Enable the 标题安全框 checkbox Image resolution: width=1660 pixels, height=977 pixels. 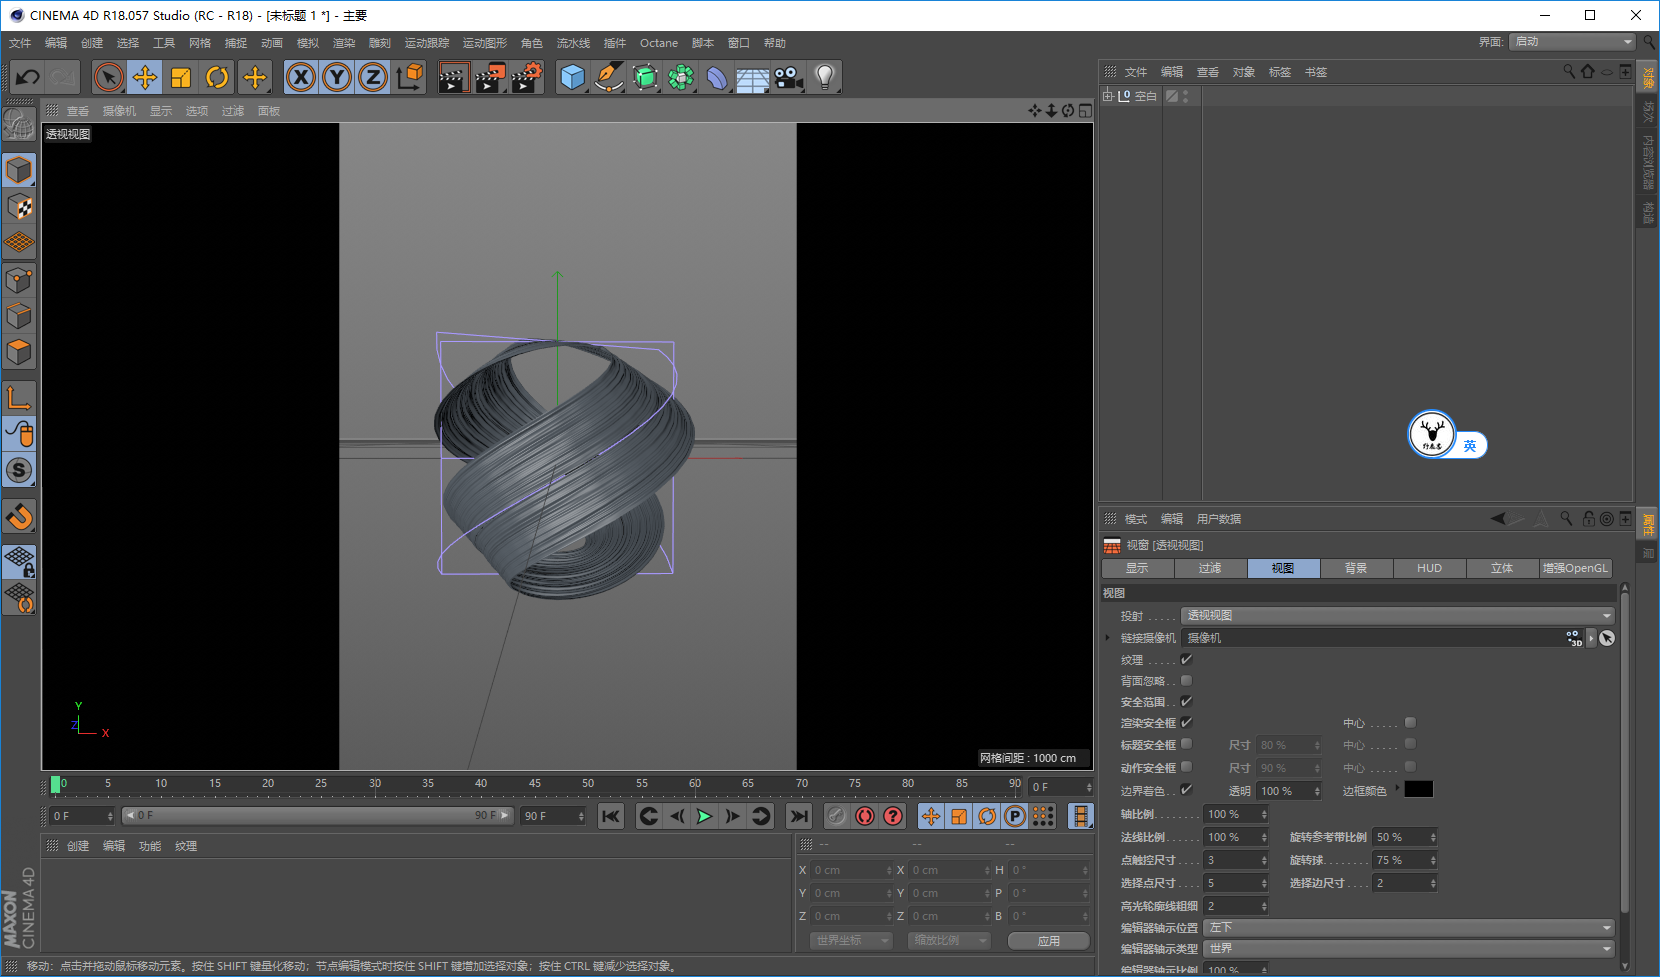pos(1186,744)
